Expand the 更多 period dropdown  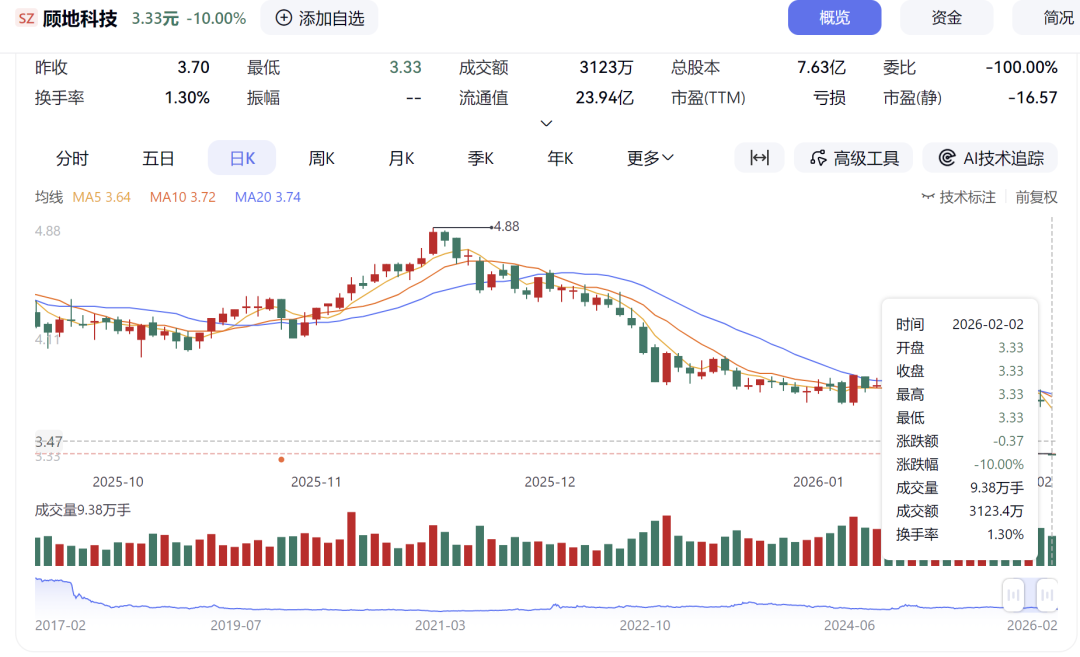pos(650,158)
